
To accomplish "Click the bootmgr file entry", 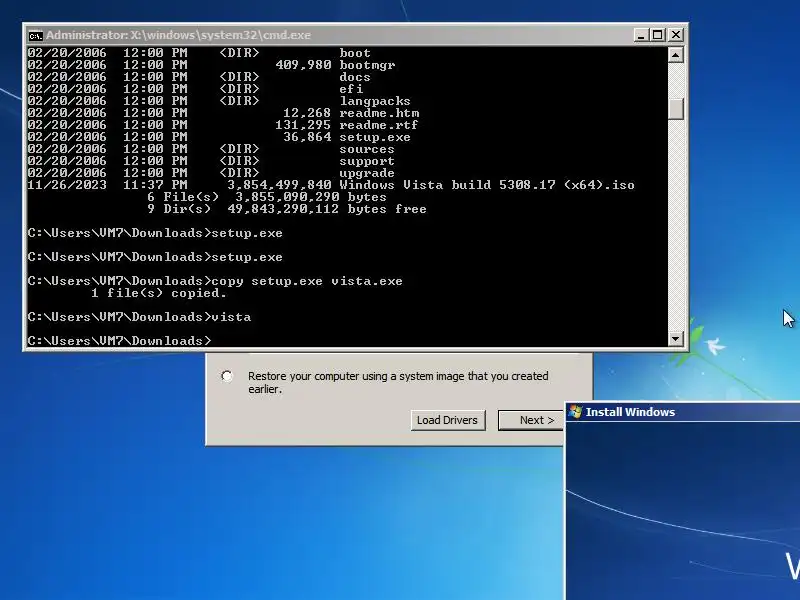I will 367,65.
